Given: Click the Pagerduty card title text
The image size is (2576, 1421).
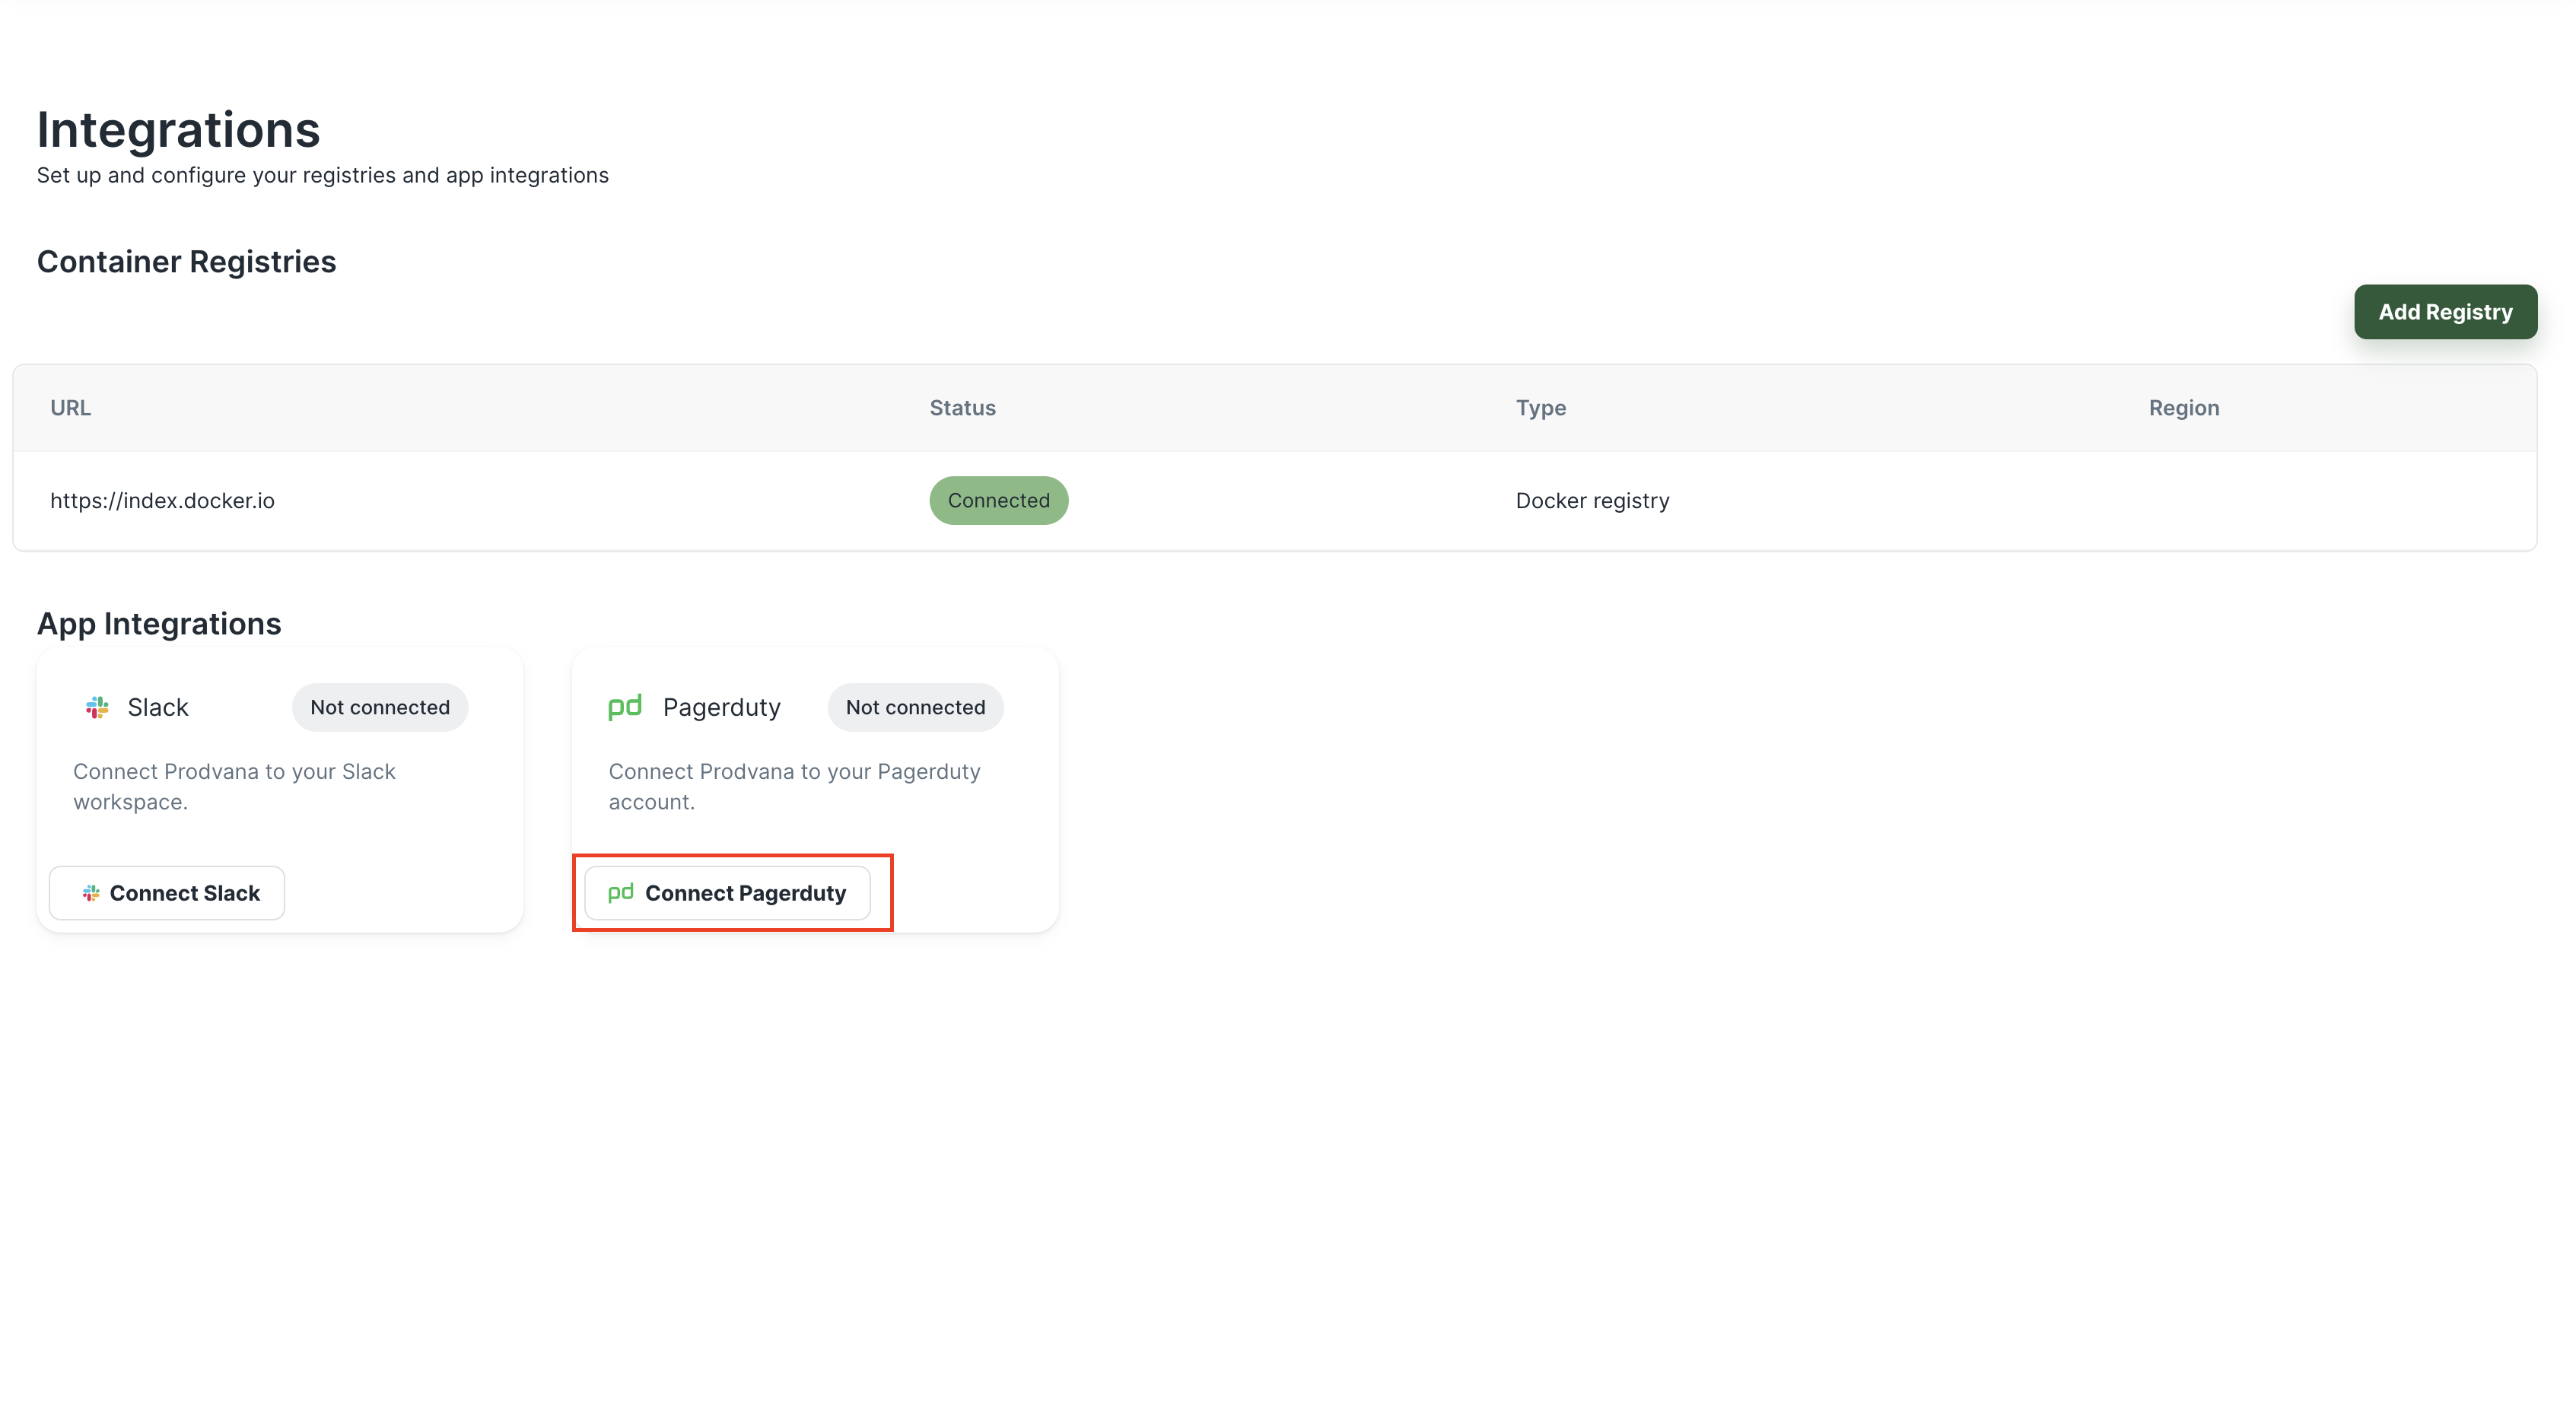Looking at the screenshot, I should (721, 707).
